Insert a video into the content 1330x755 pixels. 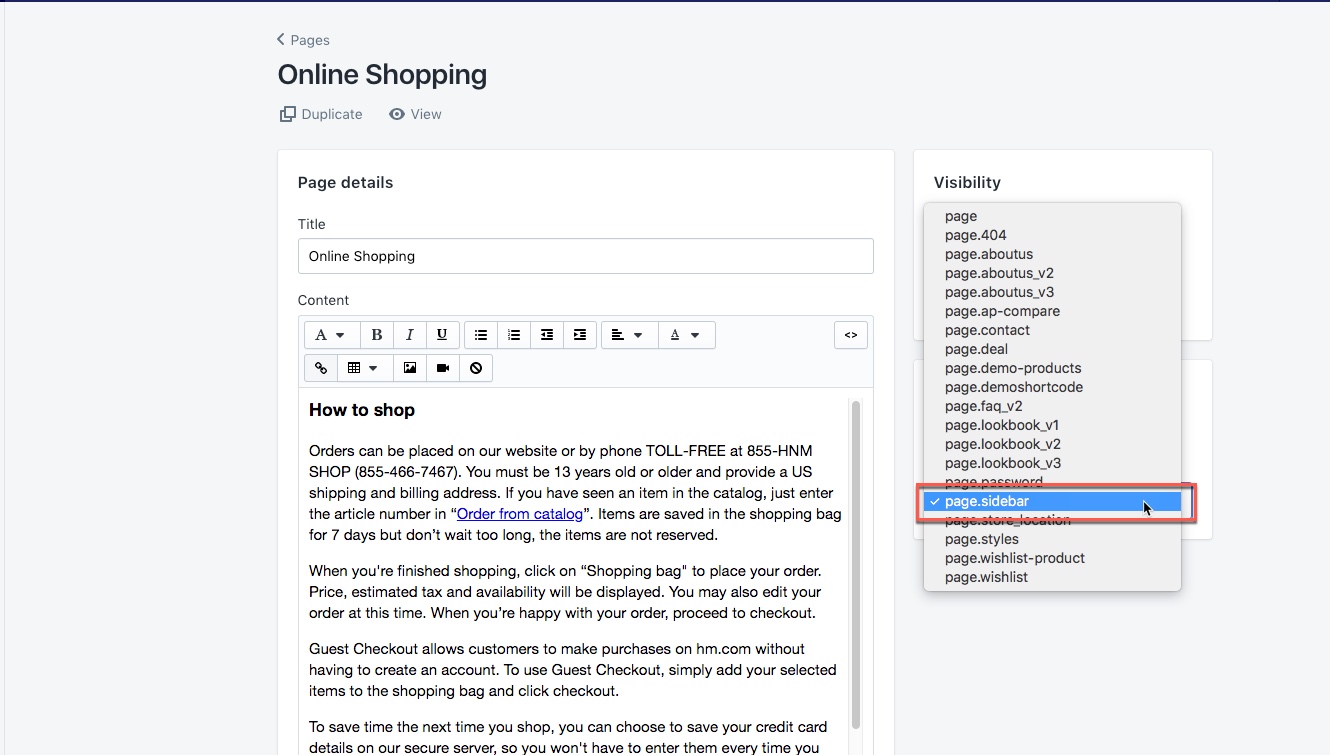pyautogui.click(x=443, y=368)
